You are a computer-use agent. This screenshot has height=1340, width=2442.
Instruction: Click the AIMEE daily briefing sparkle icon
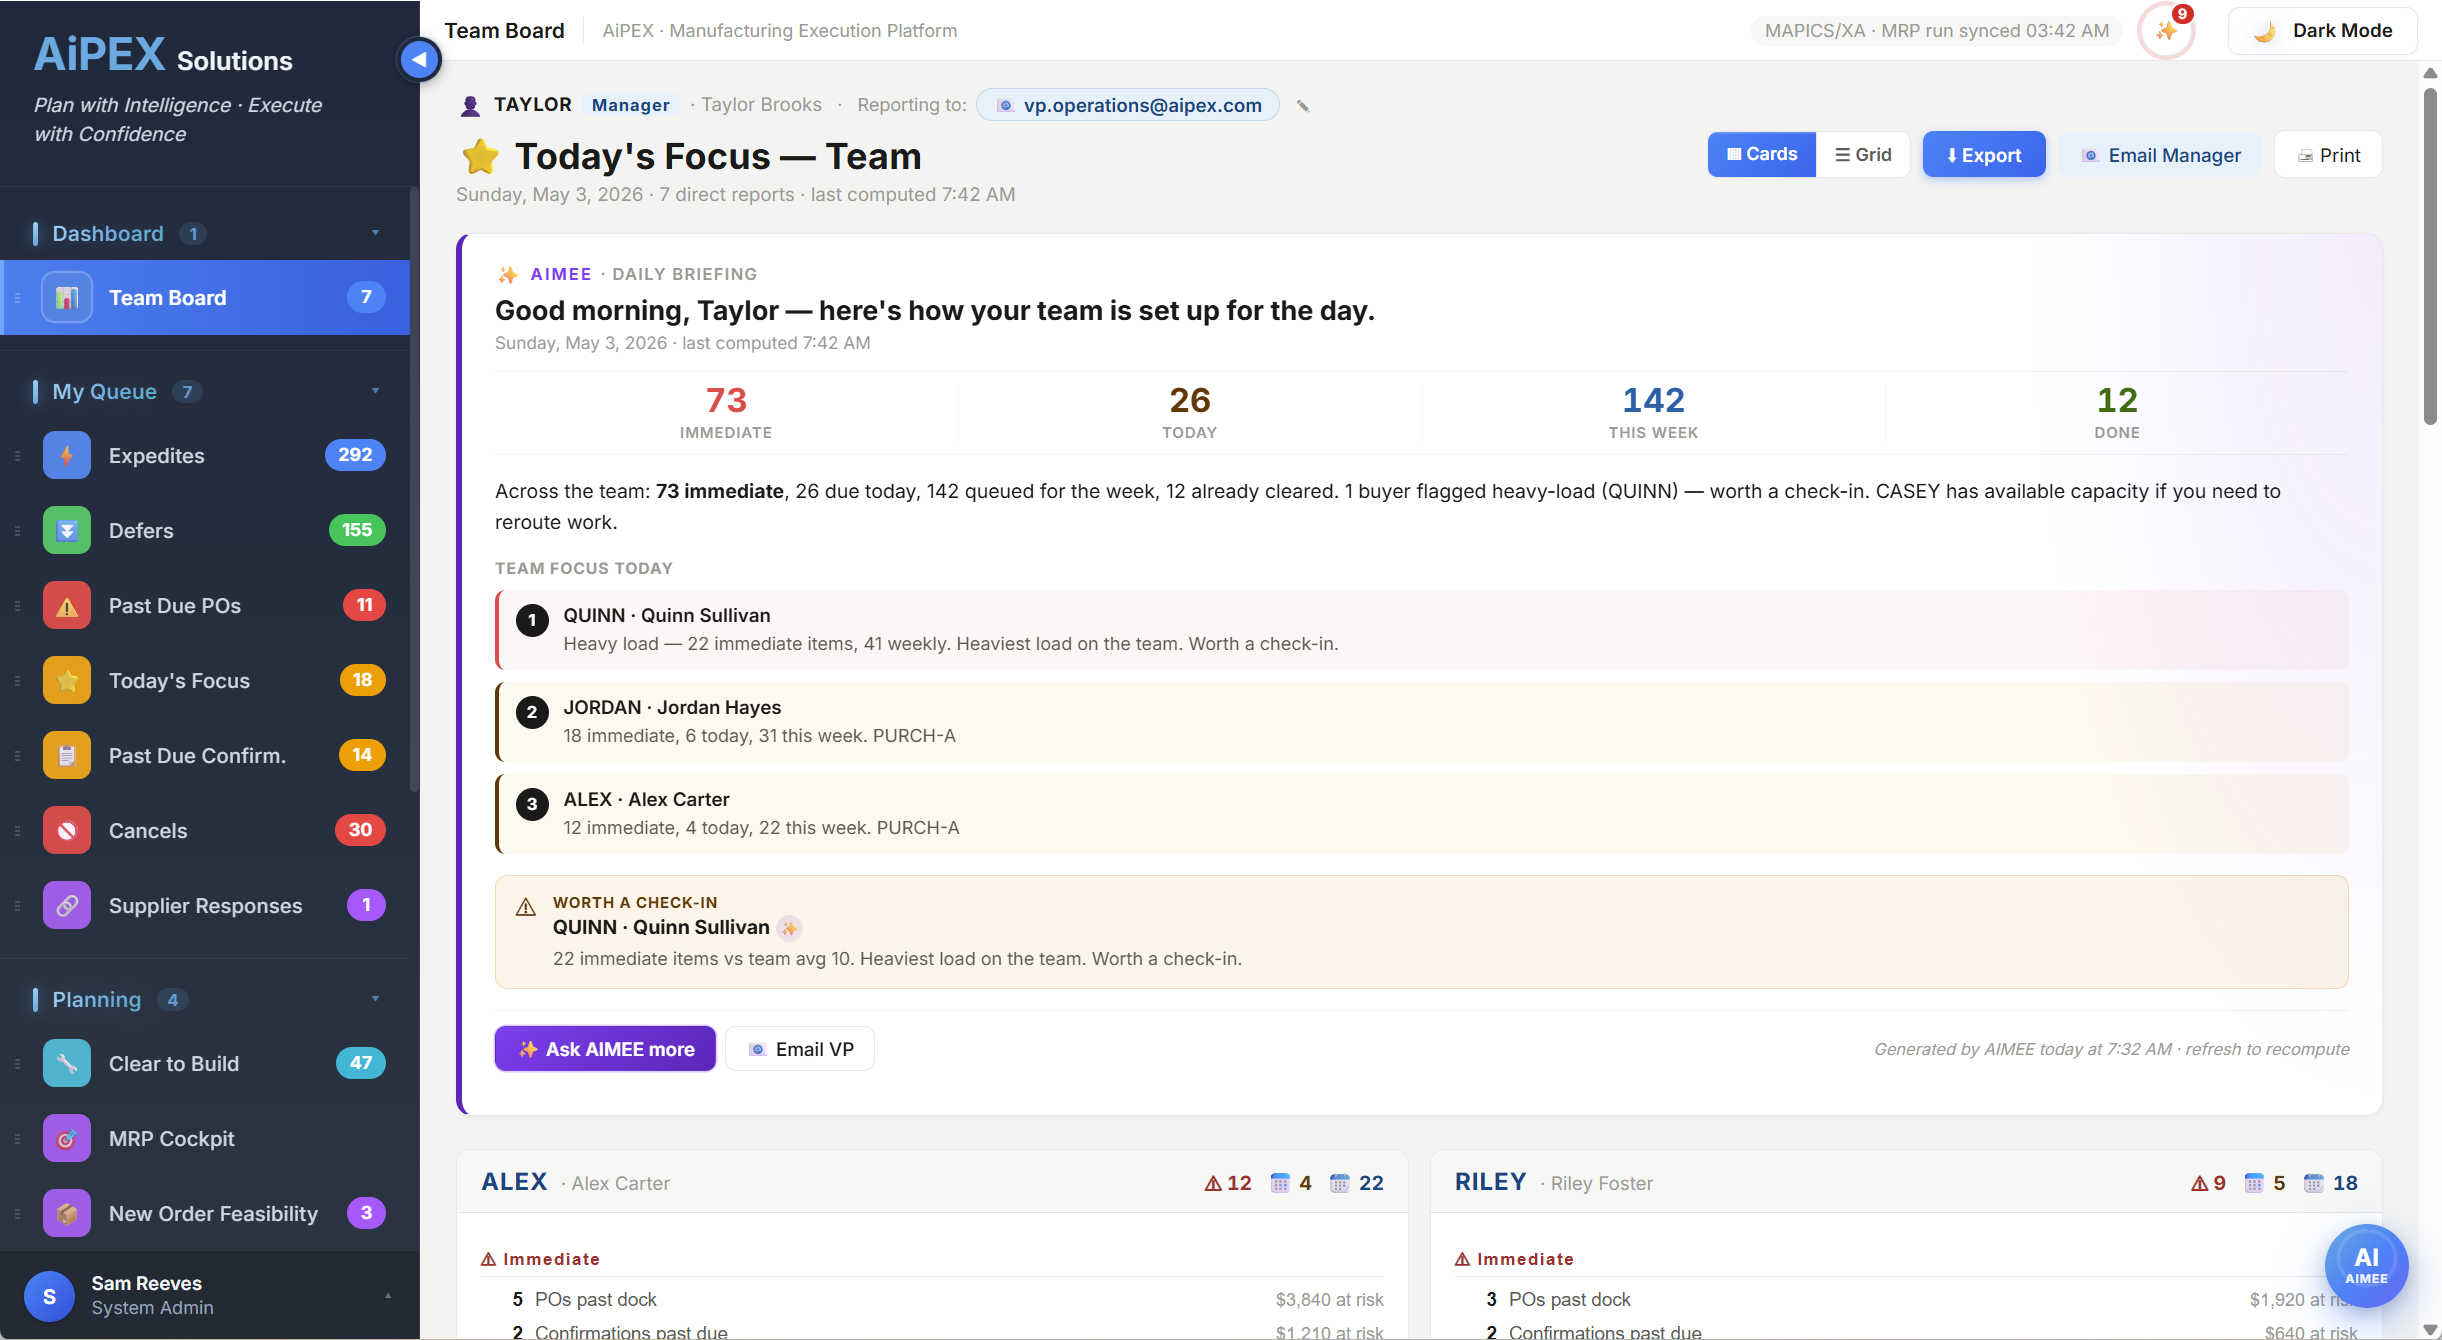508,275
